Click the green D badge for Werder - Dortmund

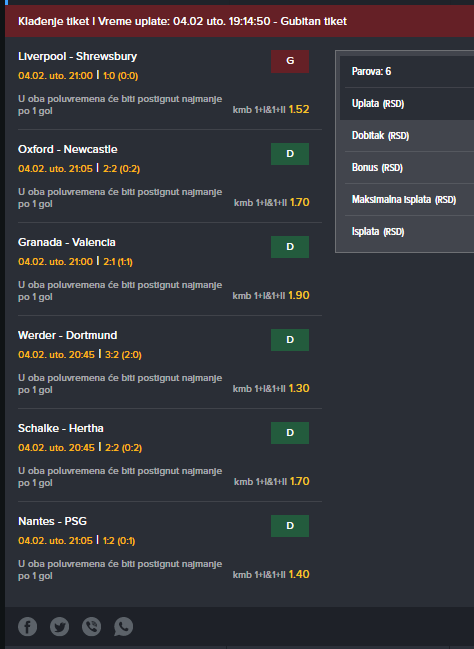tap(290, 340)
